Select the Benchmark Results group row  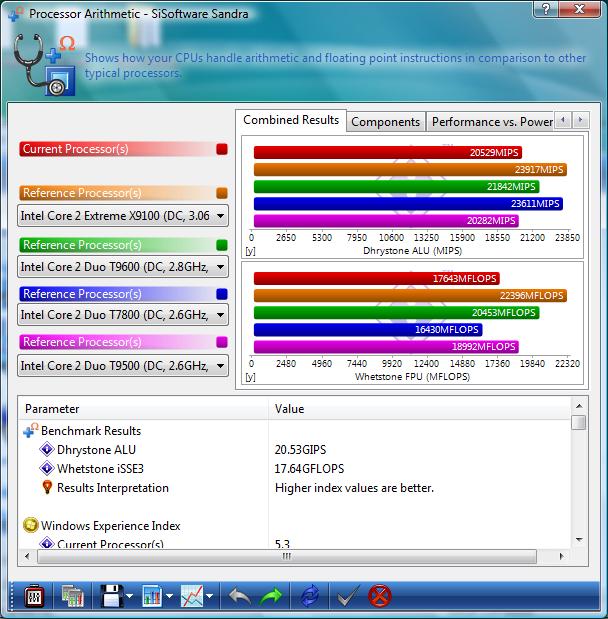(294, 430)
